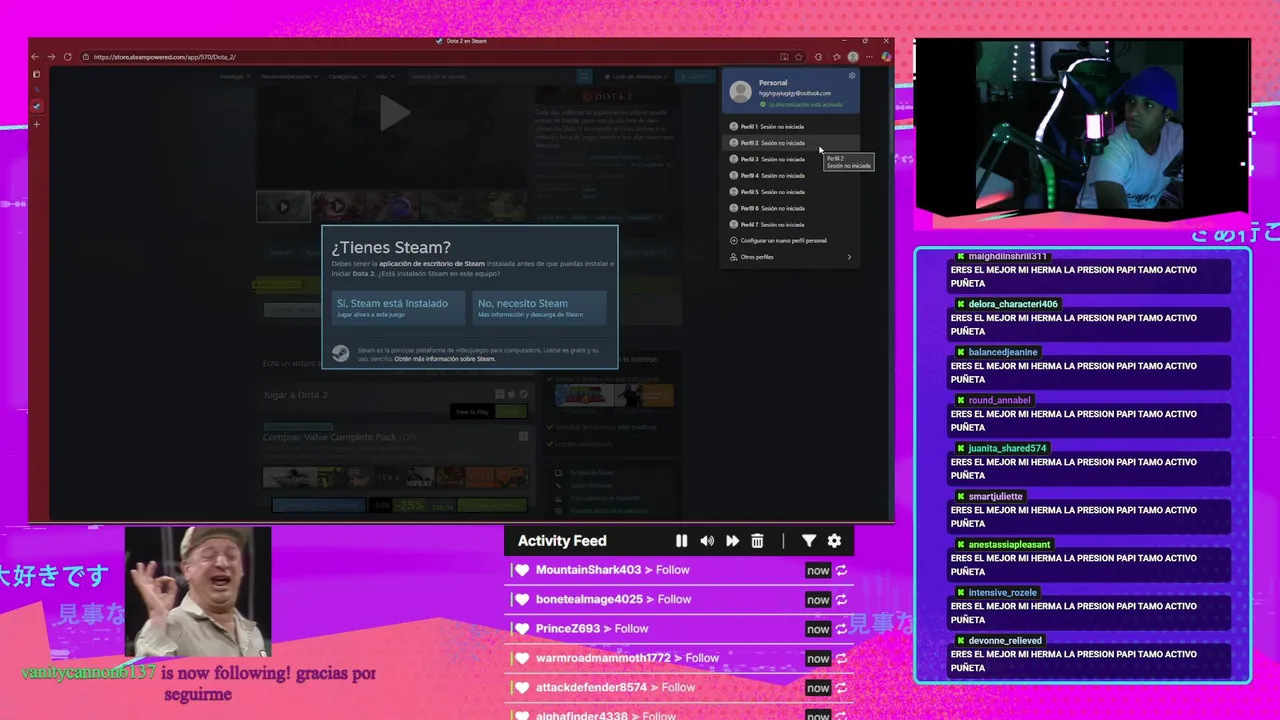
Task: Switch to Perfil 2
Action: [789, 143]
